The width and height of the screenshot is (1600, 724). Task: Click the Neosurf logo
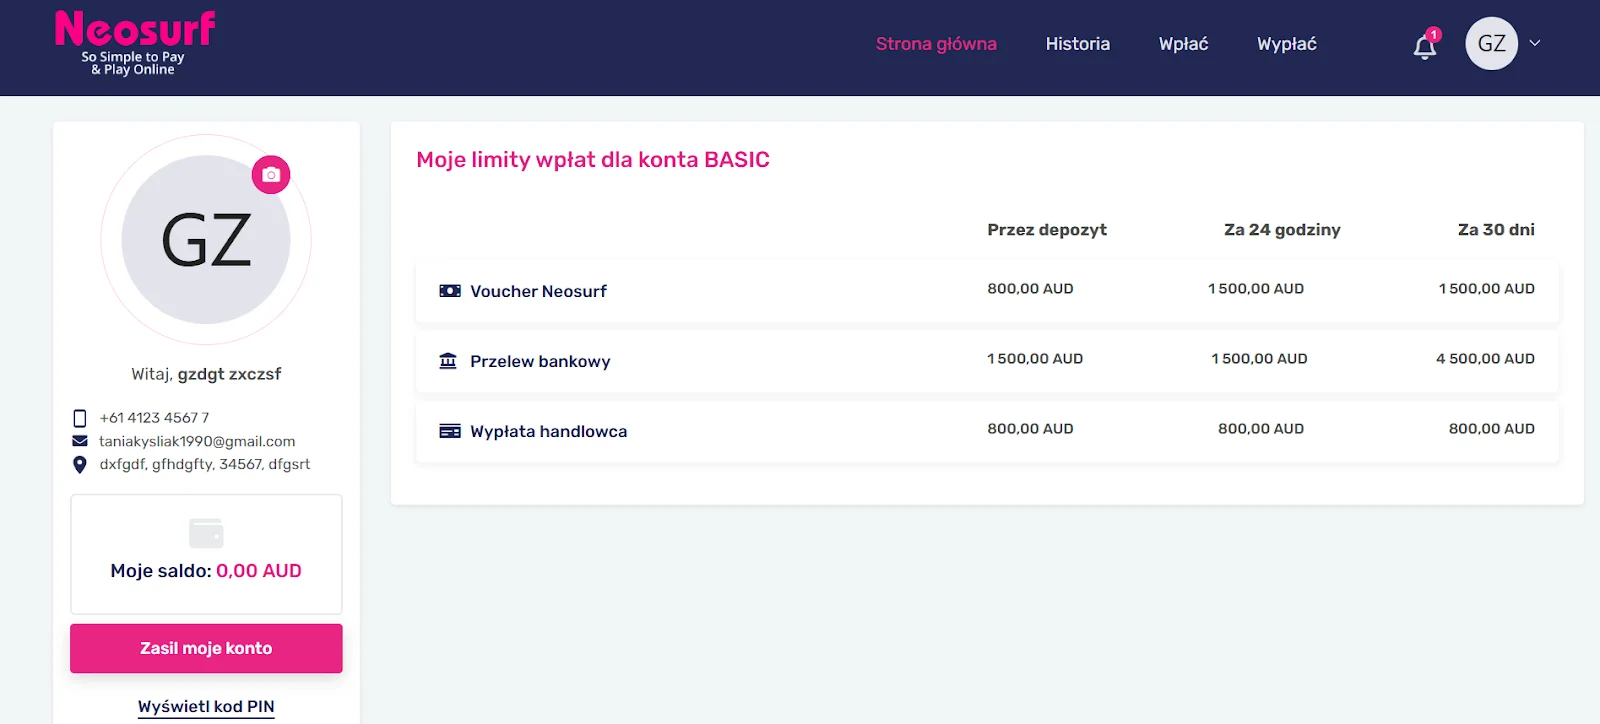pos(135,42)
